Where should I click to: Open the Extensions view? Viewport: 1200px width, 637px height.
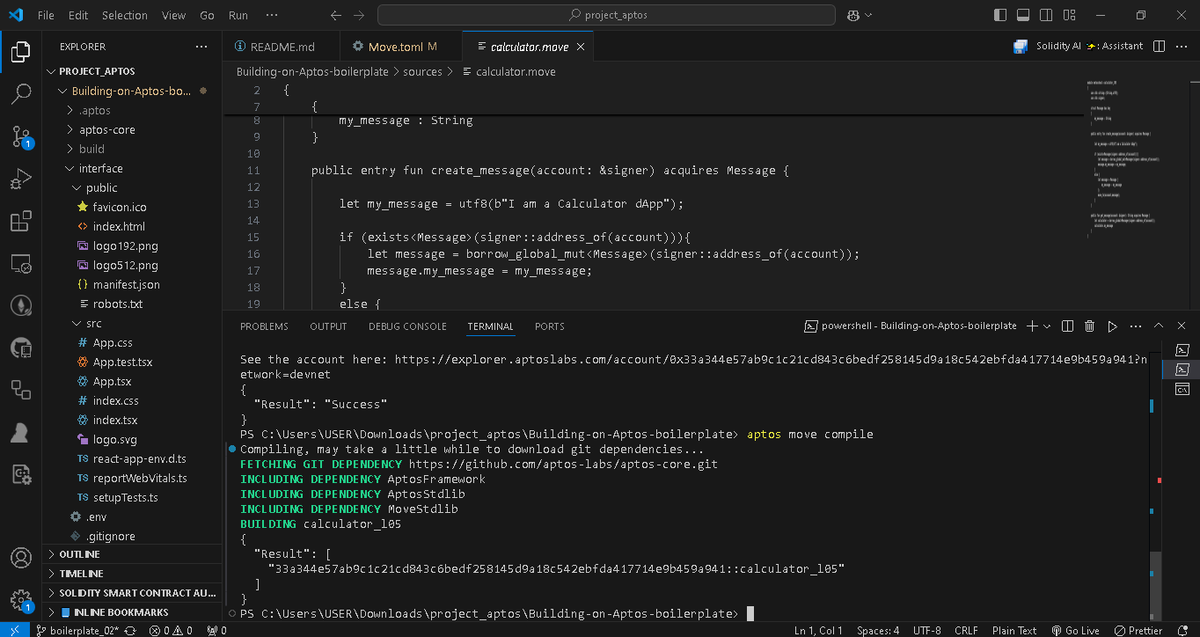point(21,222)
